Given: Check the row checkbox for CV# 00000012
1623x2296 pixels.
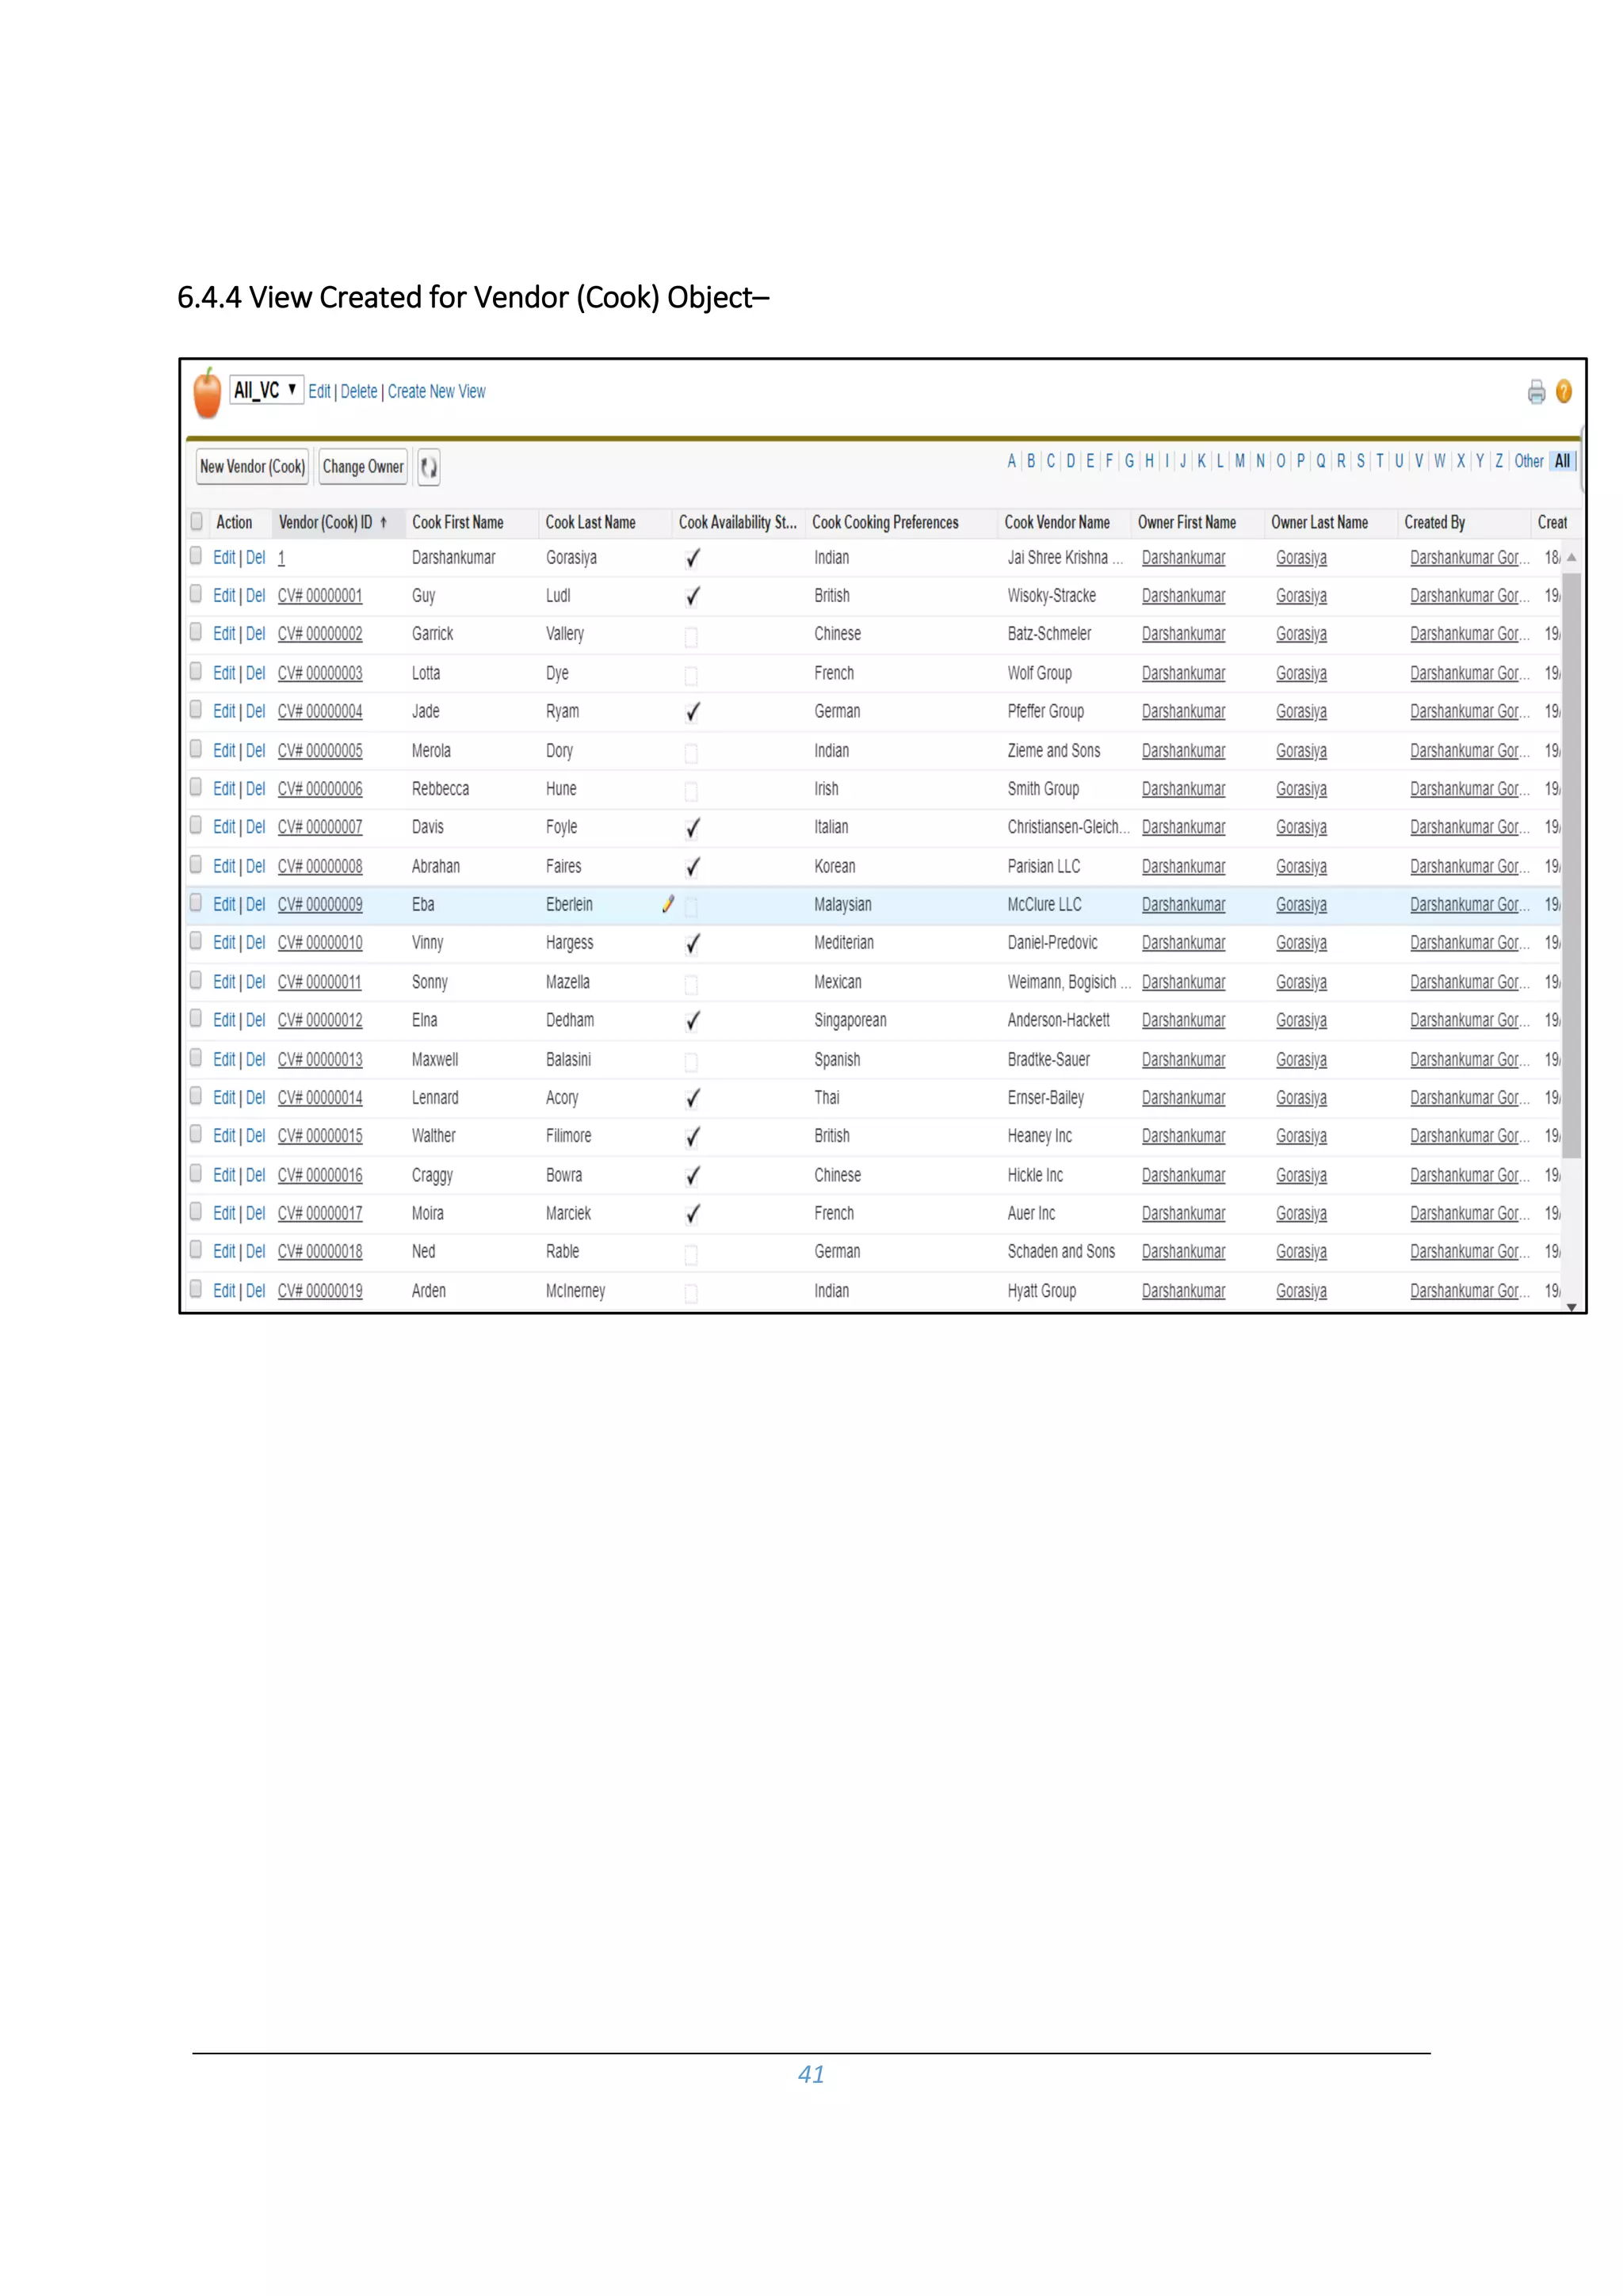Looking at the screenshot, I should (x=196, y=1019).
